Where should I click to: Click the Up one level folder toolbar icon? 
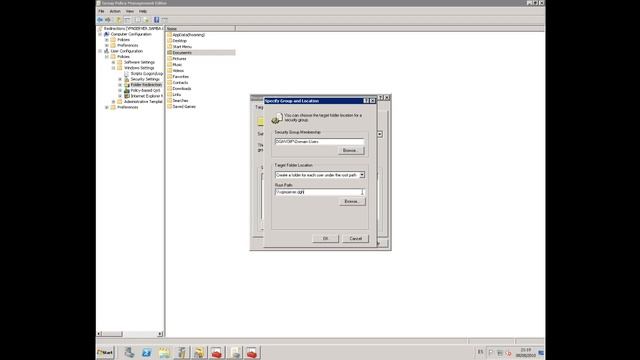(x=119, y=20)
